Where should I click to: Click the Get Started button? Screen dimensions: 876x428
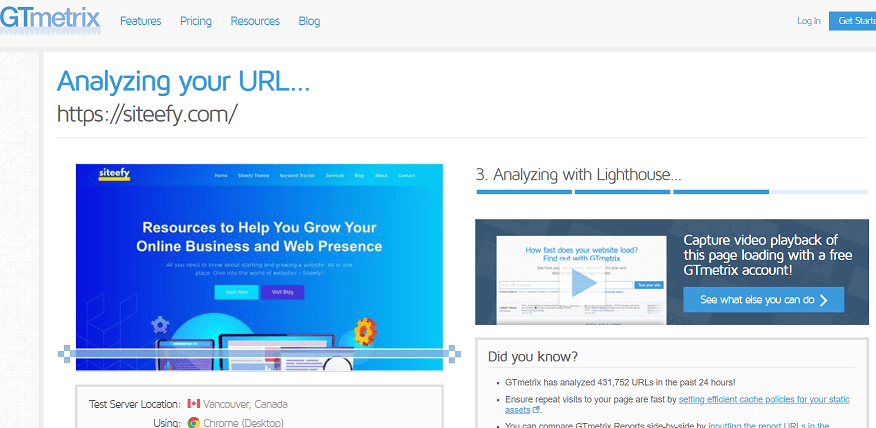point(853,21)
